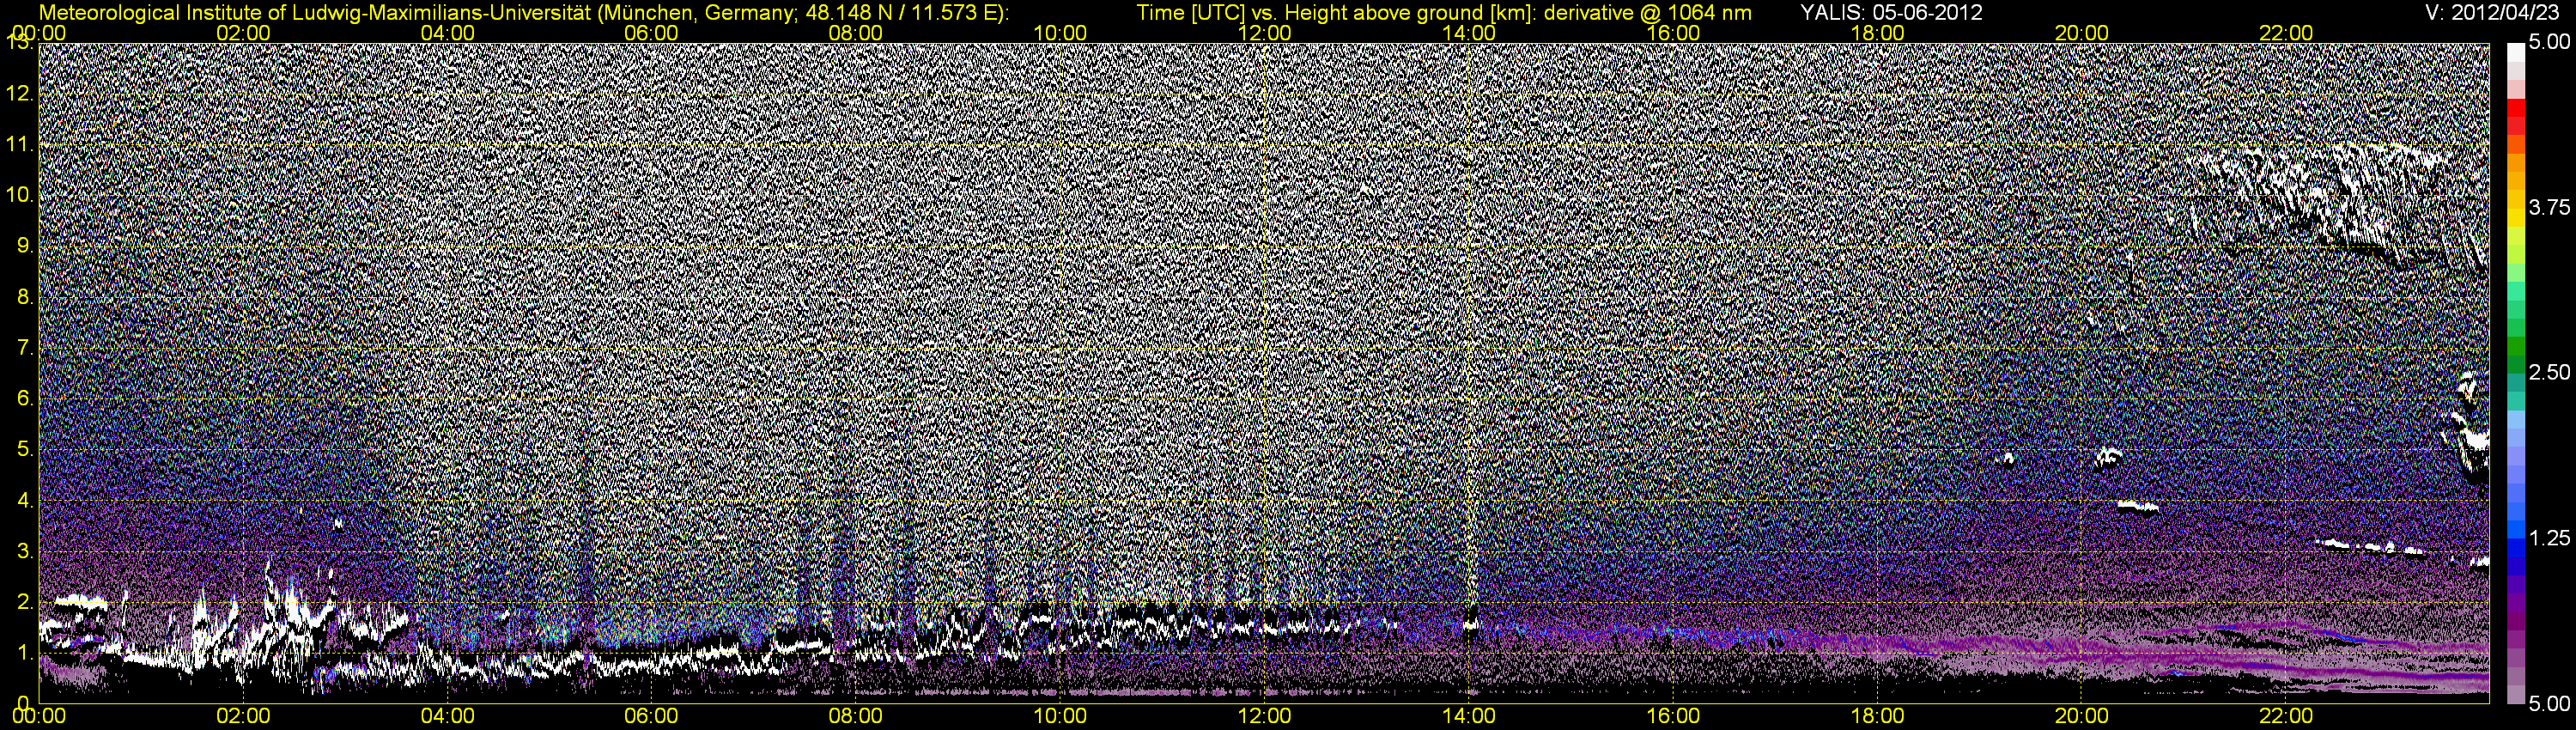This screenshot has height=730, width=2576.
Task: Click the 5.00 value at colorbar's purple end
Action: pyautogui.click(x=2549, y=704)
